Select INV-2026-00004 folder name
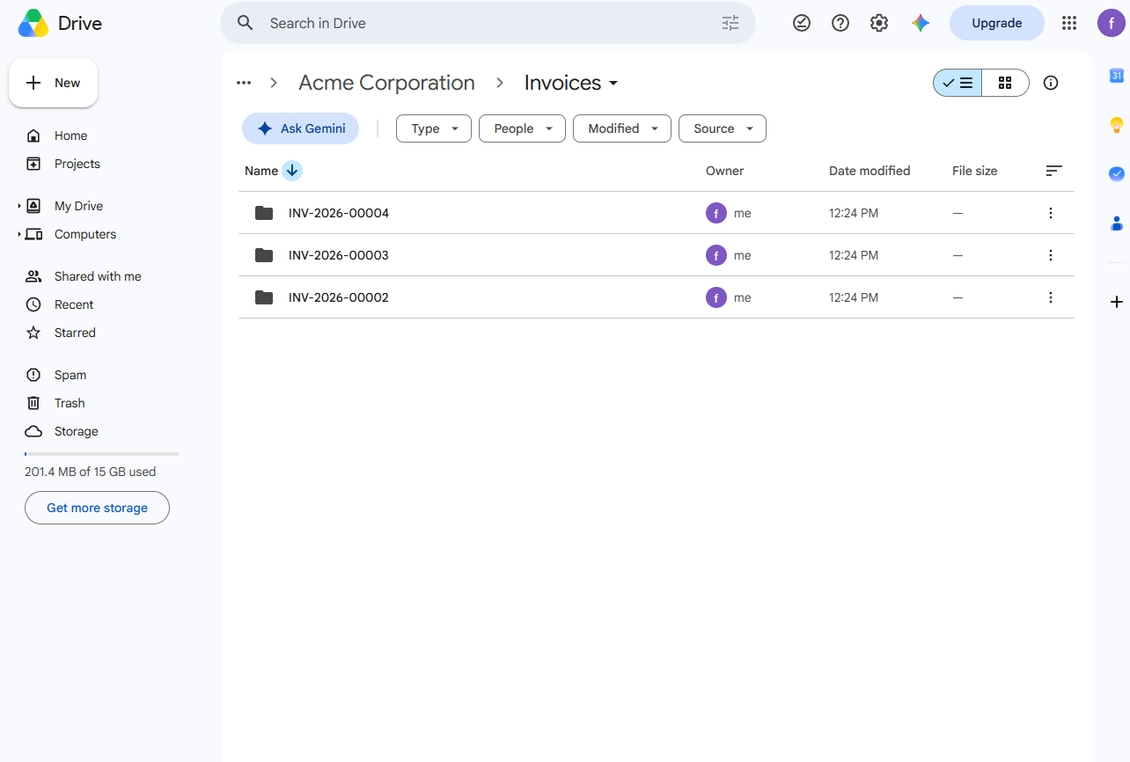Viewport: 1130px width, 762px height. click(x=339, y=213)
